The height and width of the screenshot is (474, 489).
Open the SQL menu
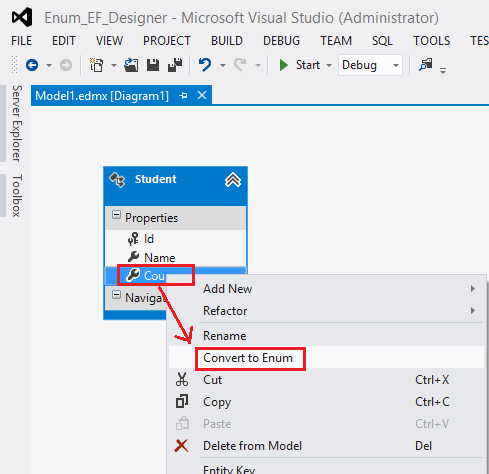coord(382,41)
